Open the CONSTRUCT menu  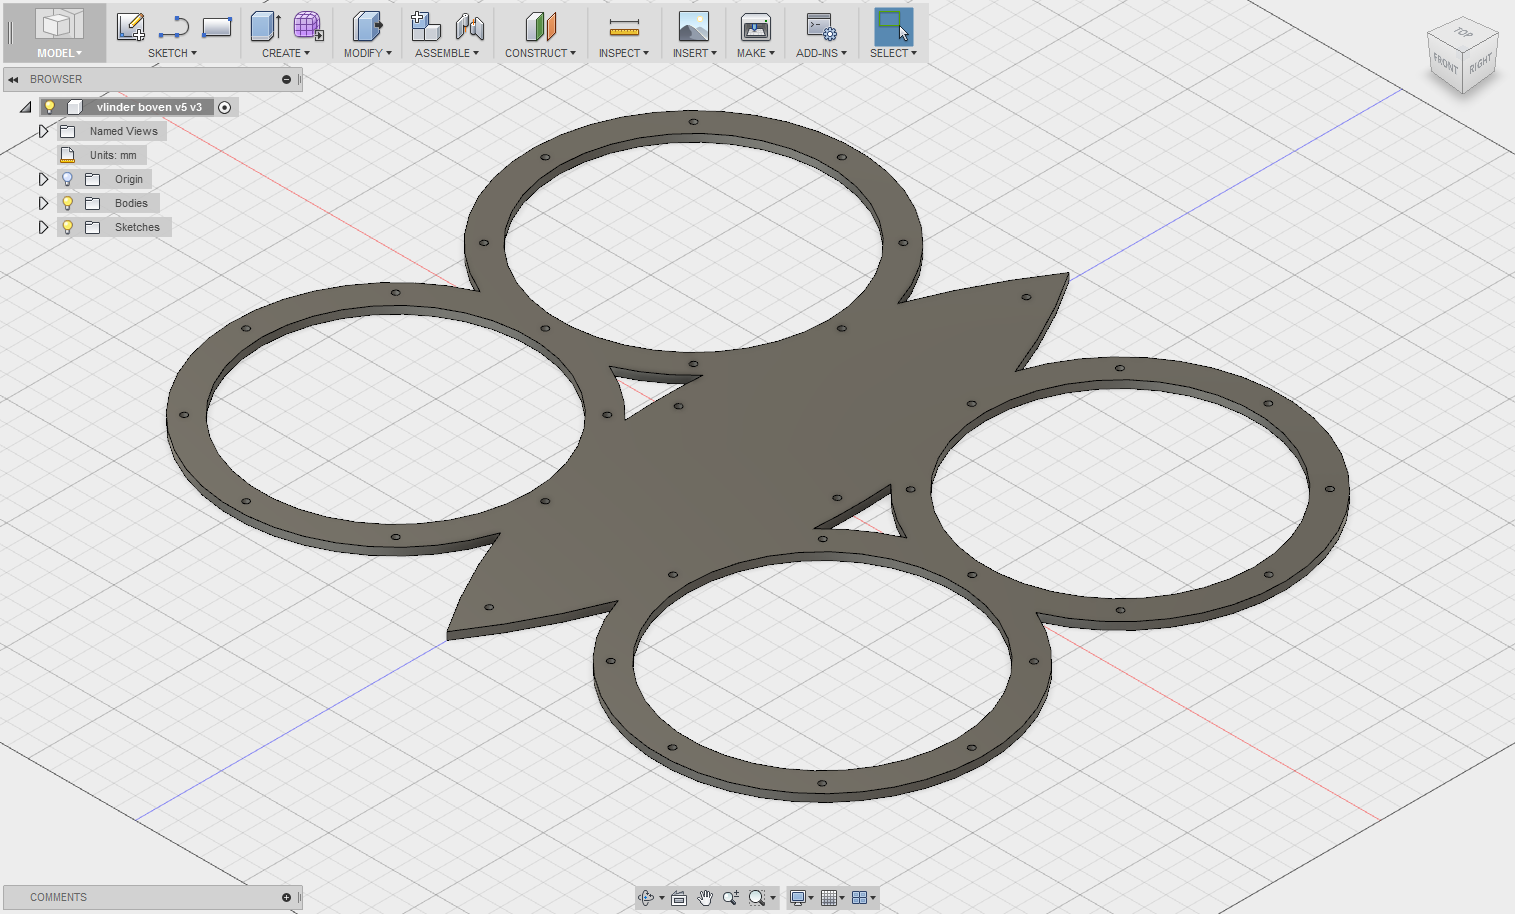click(540, 53)
